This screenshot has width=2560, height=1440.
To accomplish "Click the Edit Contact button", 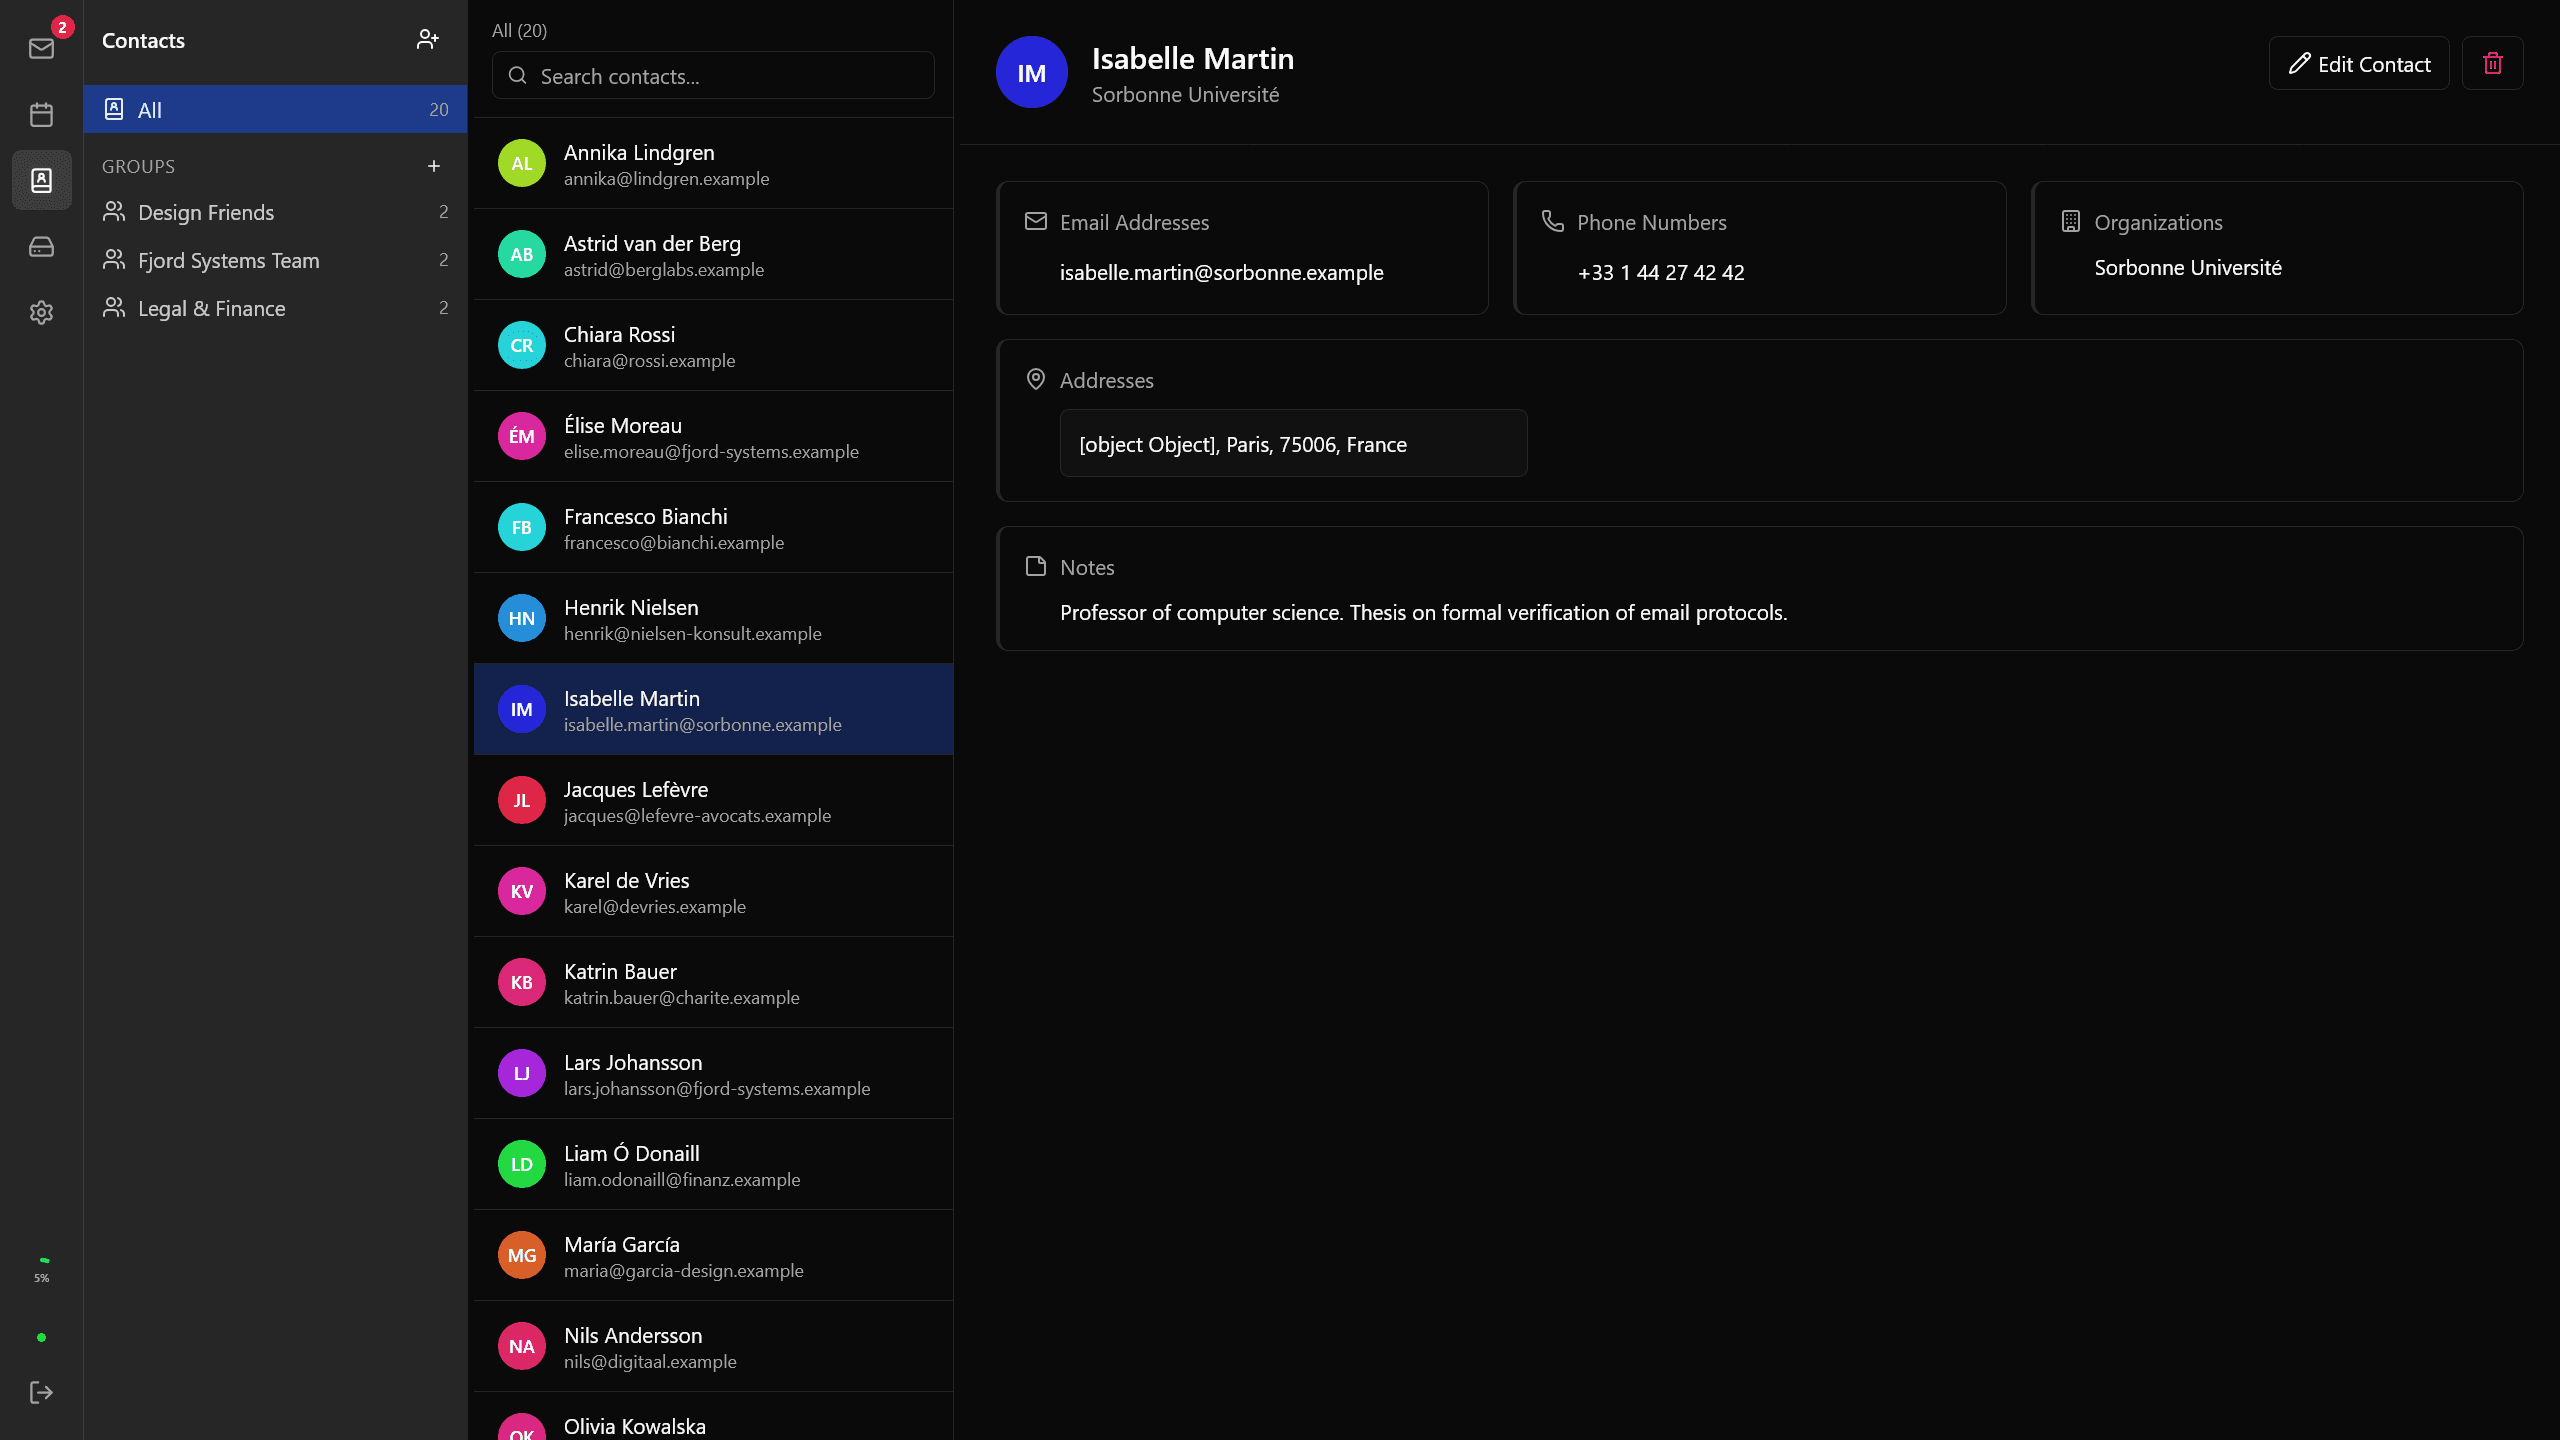I will pos(2359,64).
